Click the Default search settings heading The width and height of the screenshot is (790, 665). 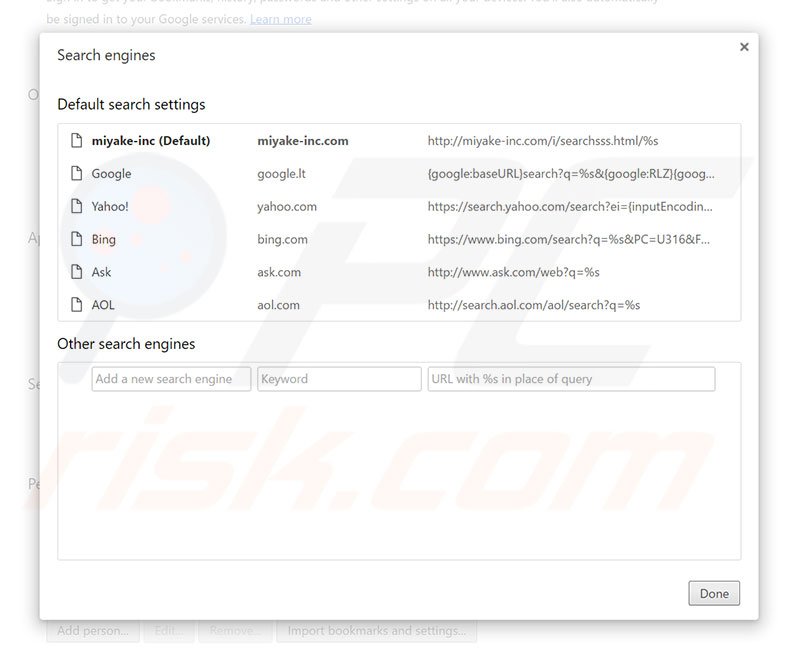131,104
